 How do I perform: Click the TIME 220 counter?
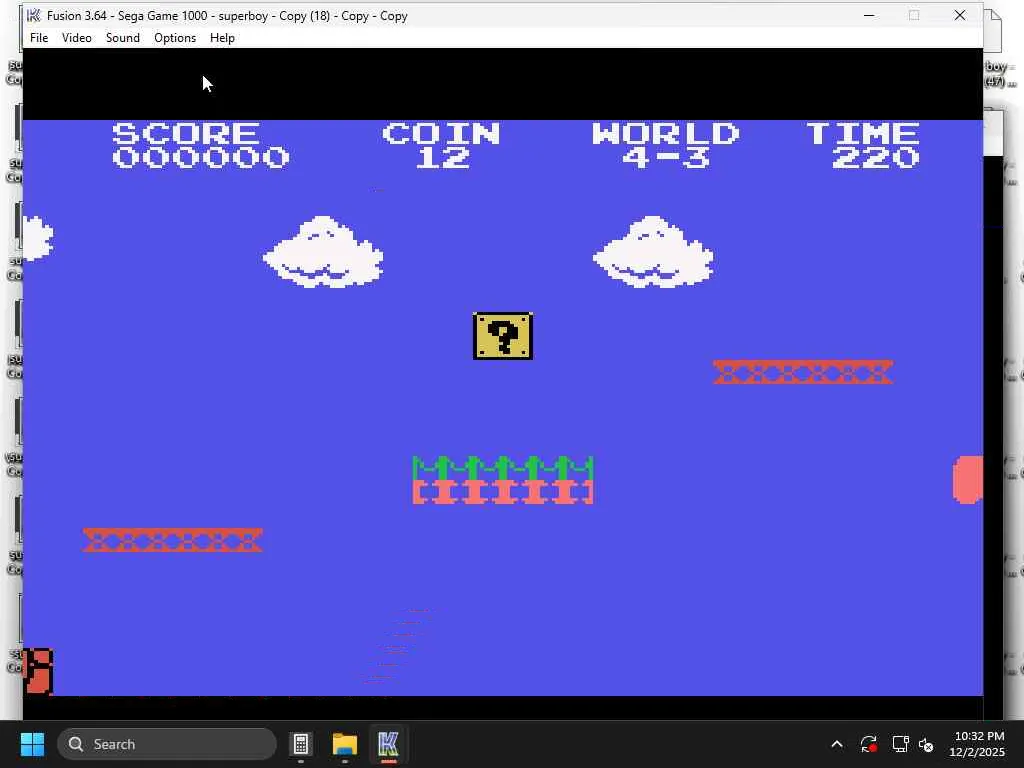[x=863, y=146]
